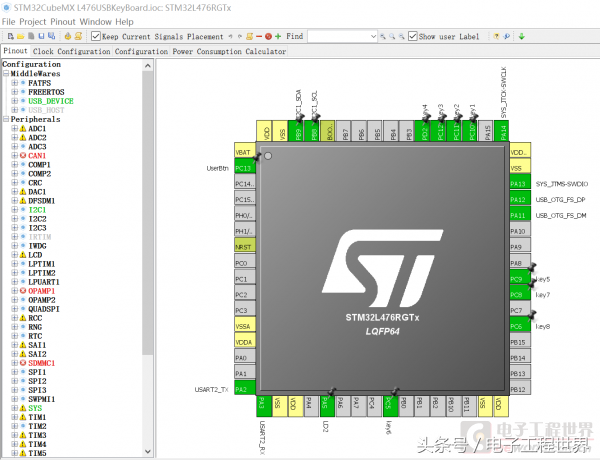Click the CAN1 red error icon
The image size is (600, 460).
23,156
